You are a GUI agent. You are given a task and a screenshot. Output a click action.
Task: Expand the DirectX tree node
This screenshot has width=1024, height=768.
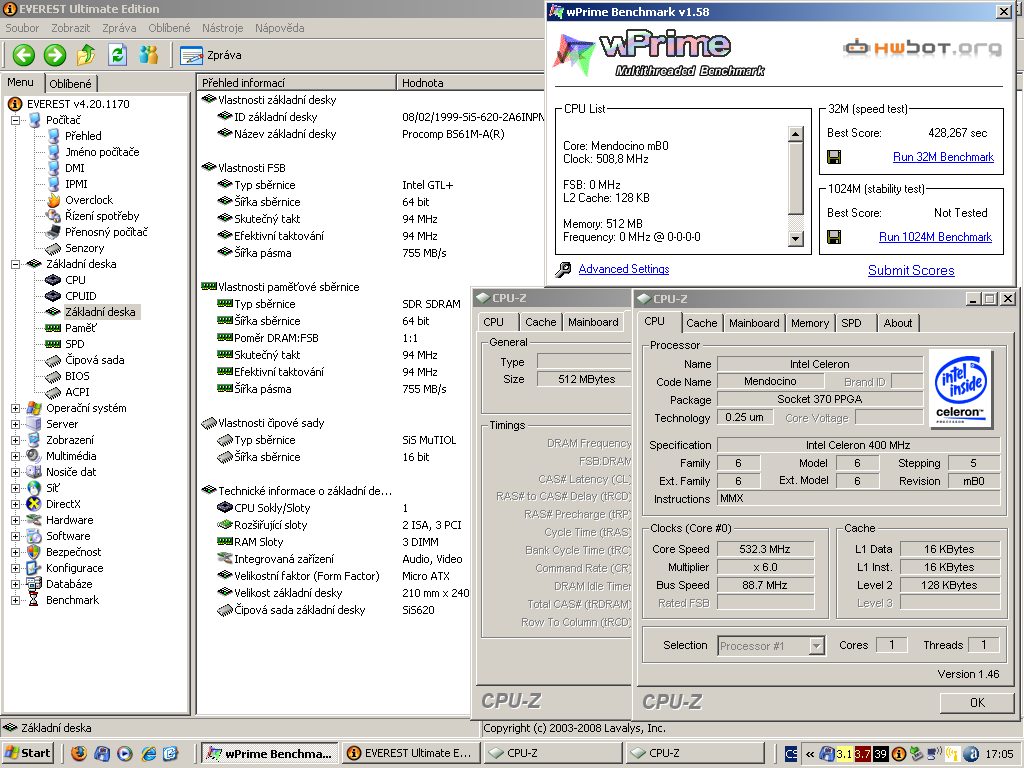(x=15, y=504)
